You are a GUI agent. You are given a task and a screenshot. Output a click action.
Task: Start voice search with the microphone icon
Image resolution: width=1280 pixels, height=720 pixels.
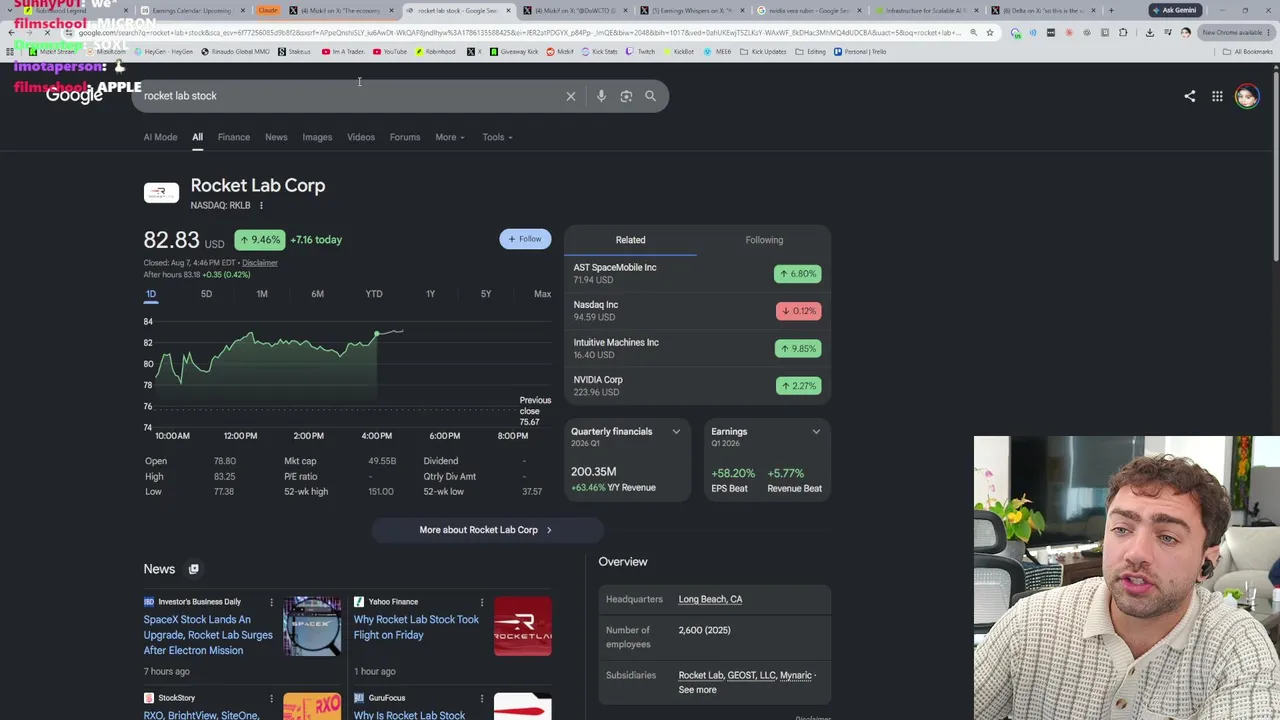pyautogui.click(x=601, y=96)
